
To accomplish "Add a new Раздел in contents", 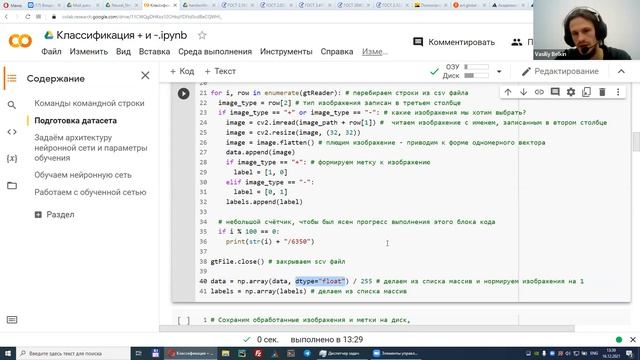I will 55,215.
